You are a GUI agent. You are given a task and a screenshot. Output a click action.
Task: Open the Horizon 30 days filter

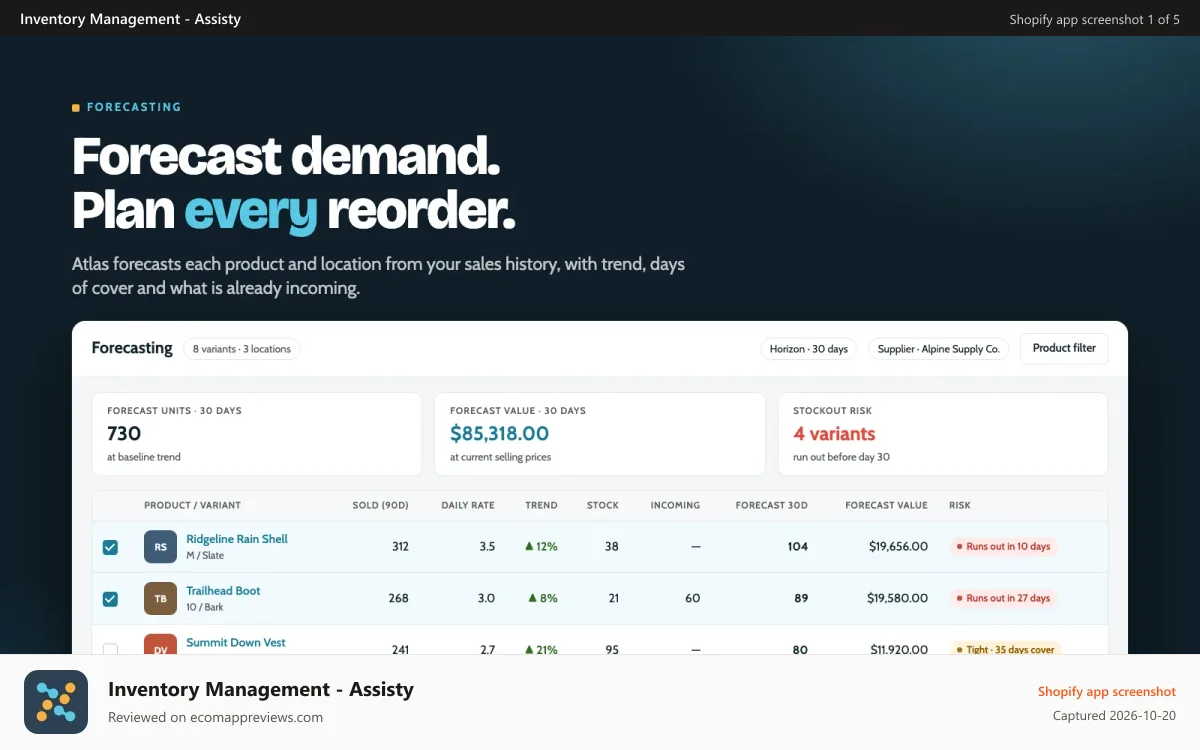809,349
